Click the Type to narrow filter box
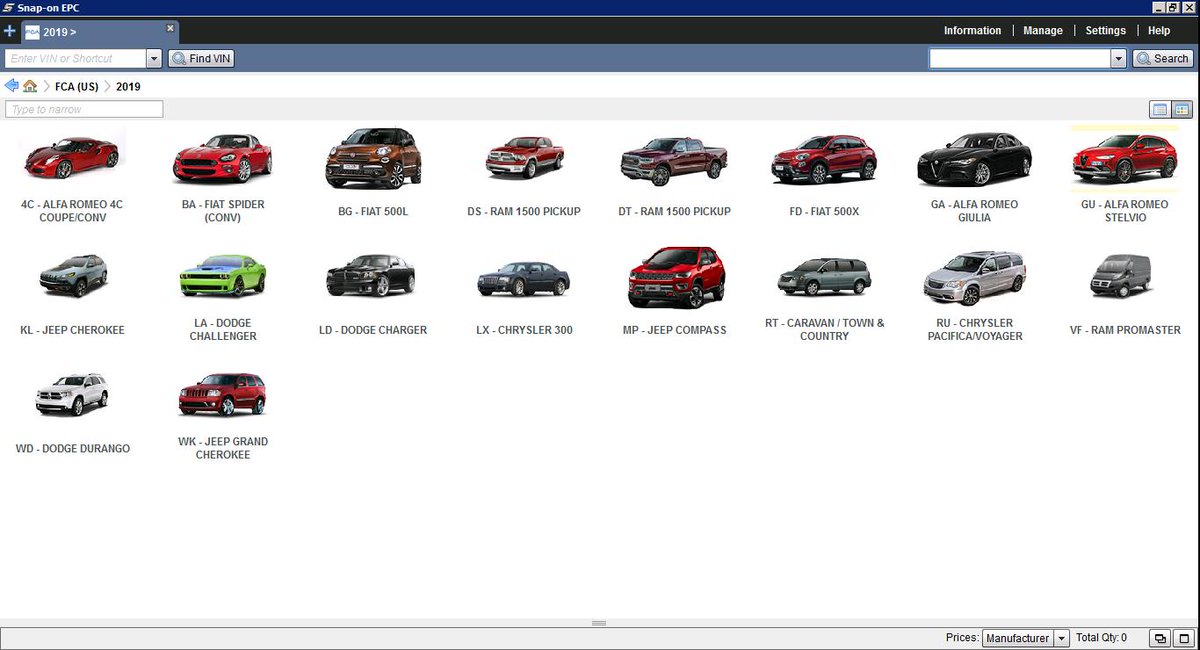Screen dimensions: 1200x650 pyautogui.click(x=84, y=109)
